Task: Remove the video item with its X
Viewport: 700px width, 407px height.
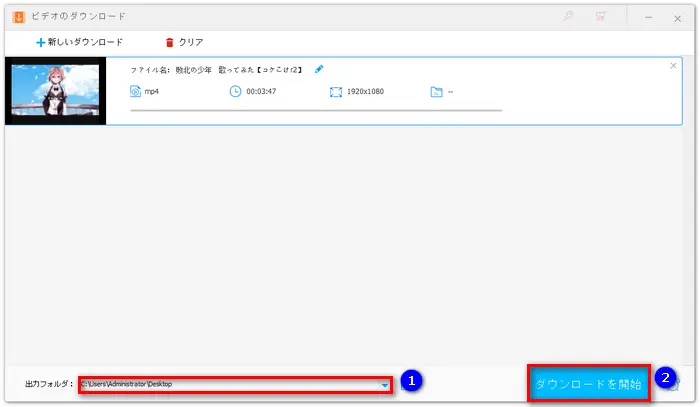Action: point(673,65)
